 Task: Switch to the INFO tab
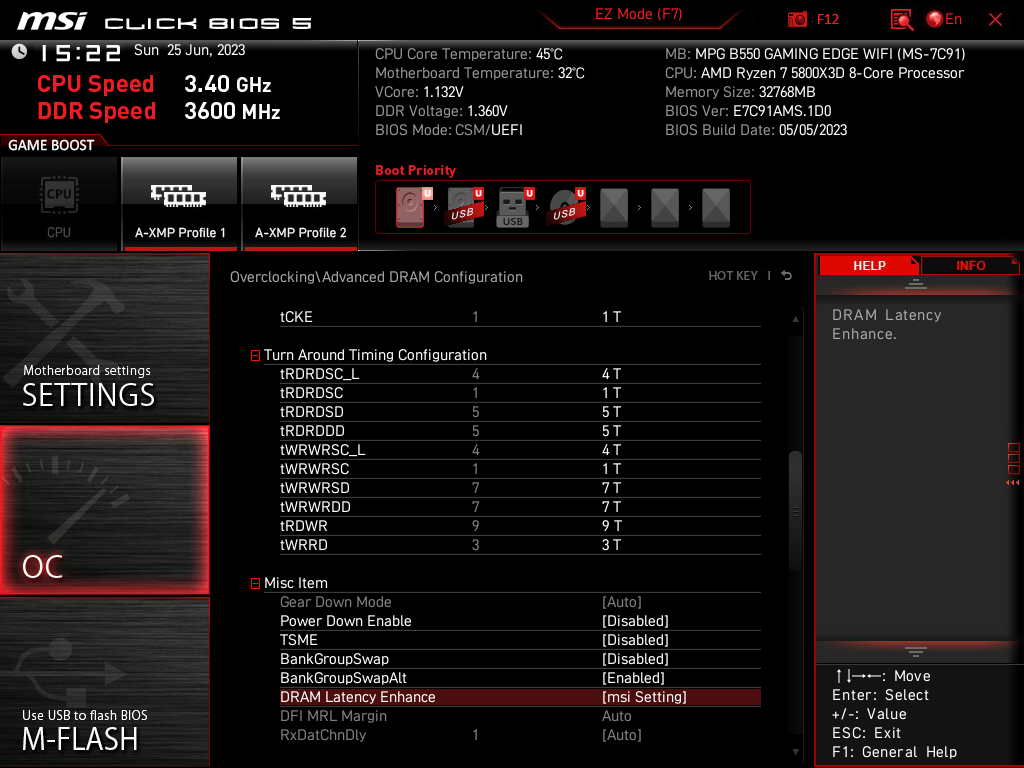pyautogui.click(x=970, y=266)
